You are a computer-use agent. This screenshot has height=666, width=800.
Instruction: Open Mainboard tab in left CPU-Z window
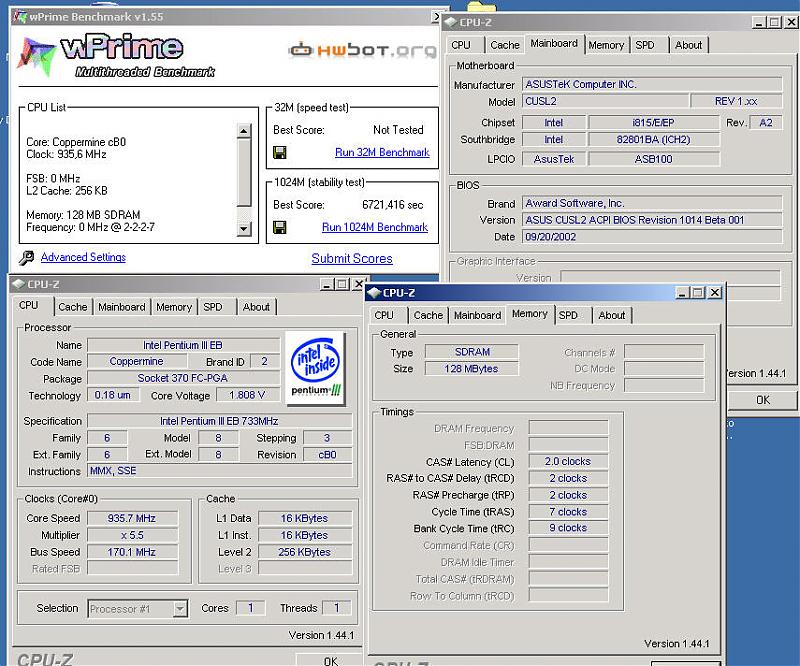121,307
